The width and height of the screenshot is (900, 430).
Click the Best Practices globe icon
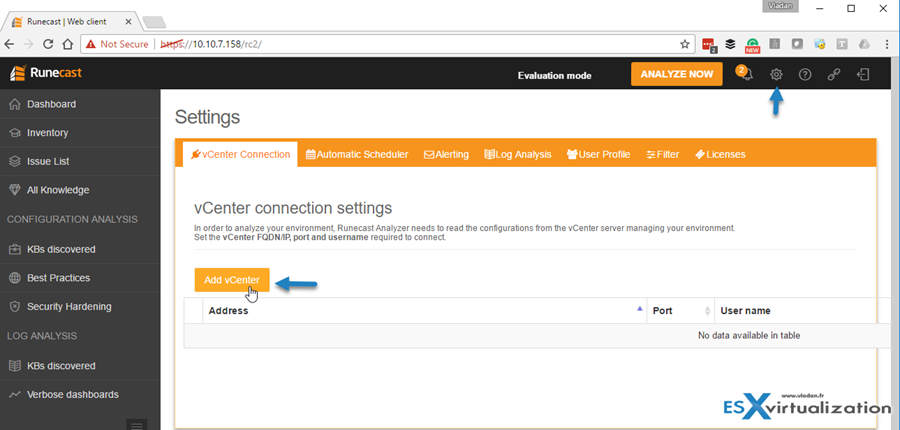pos(15,278)
